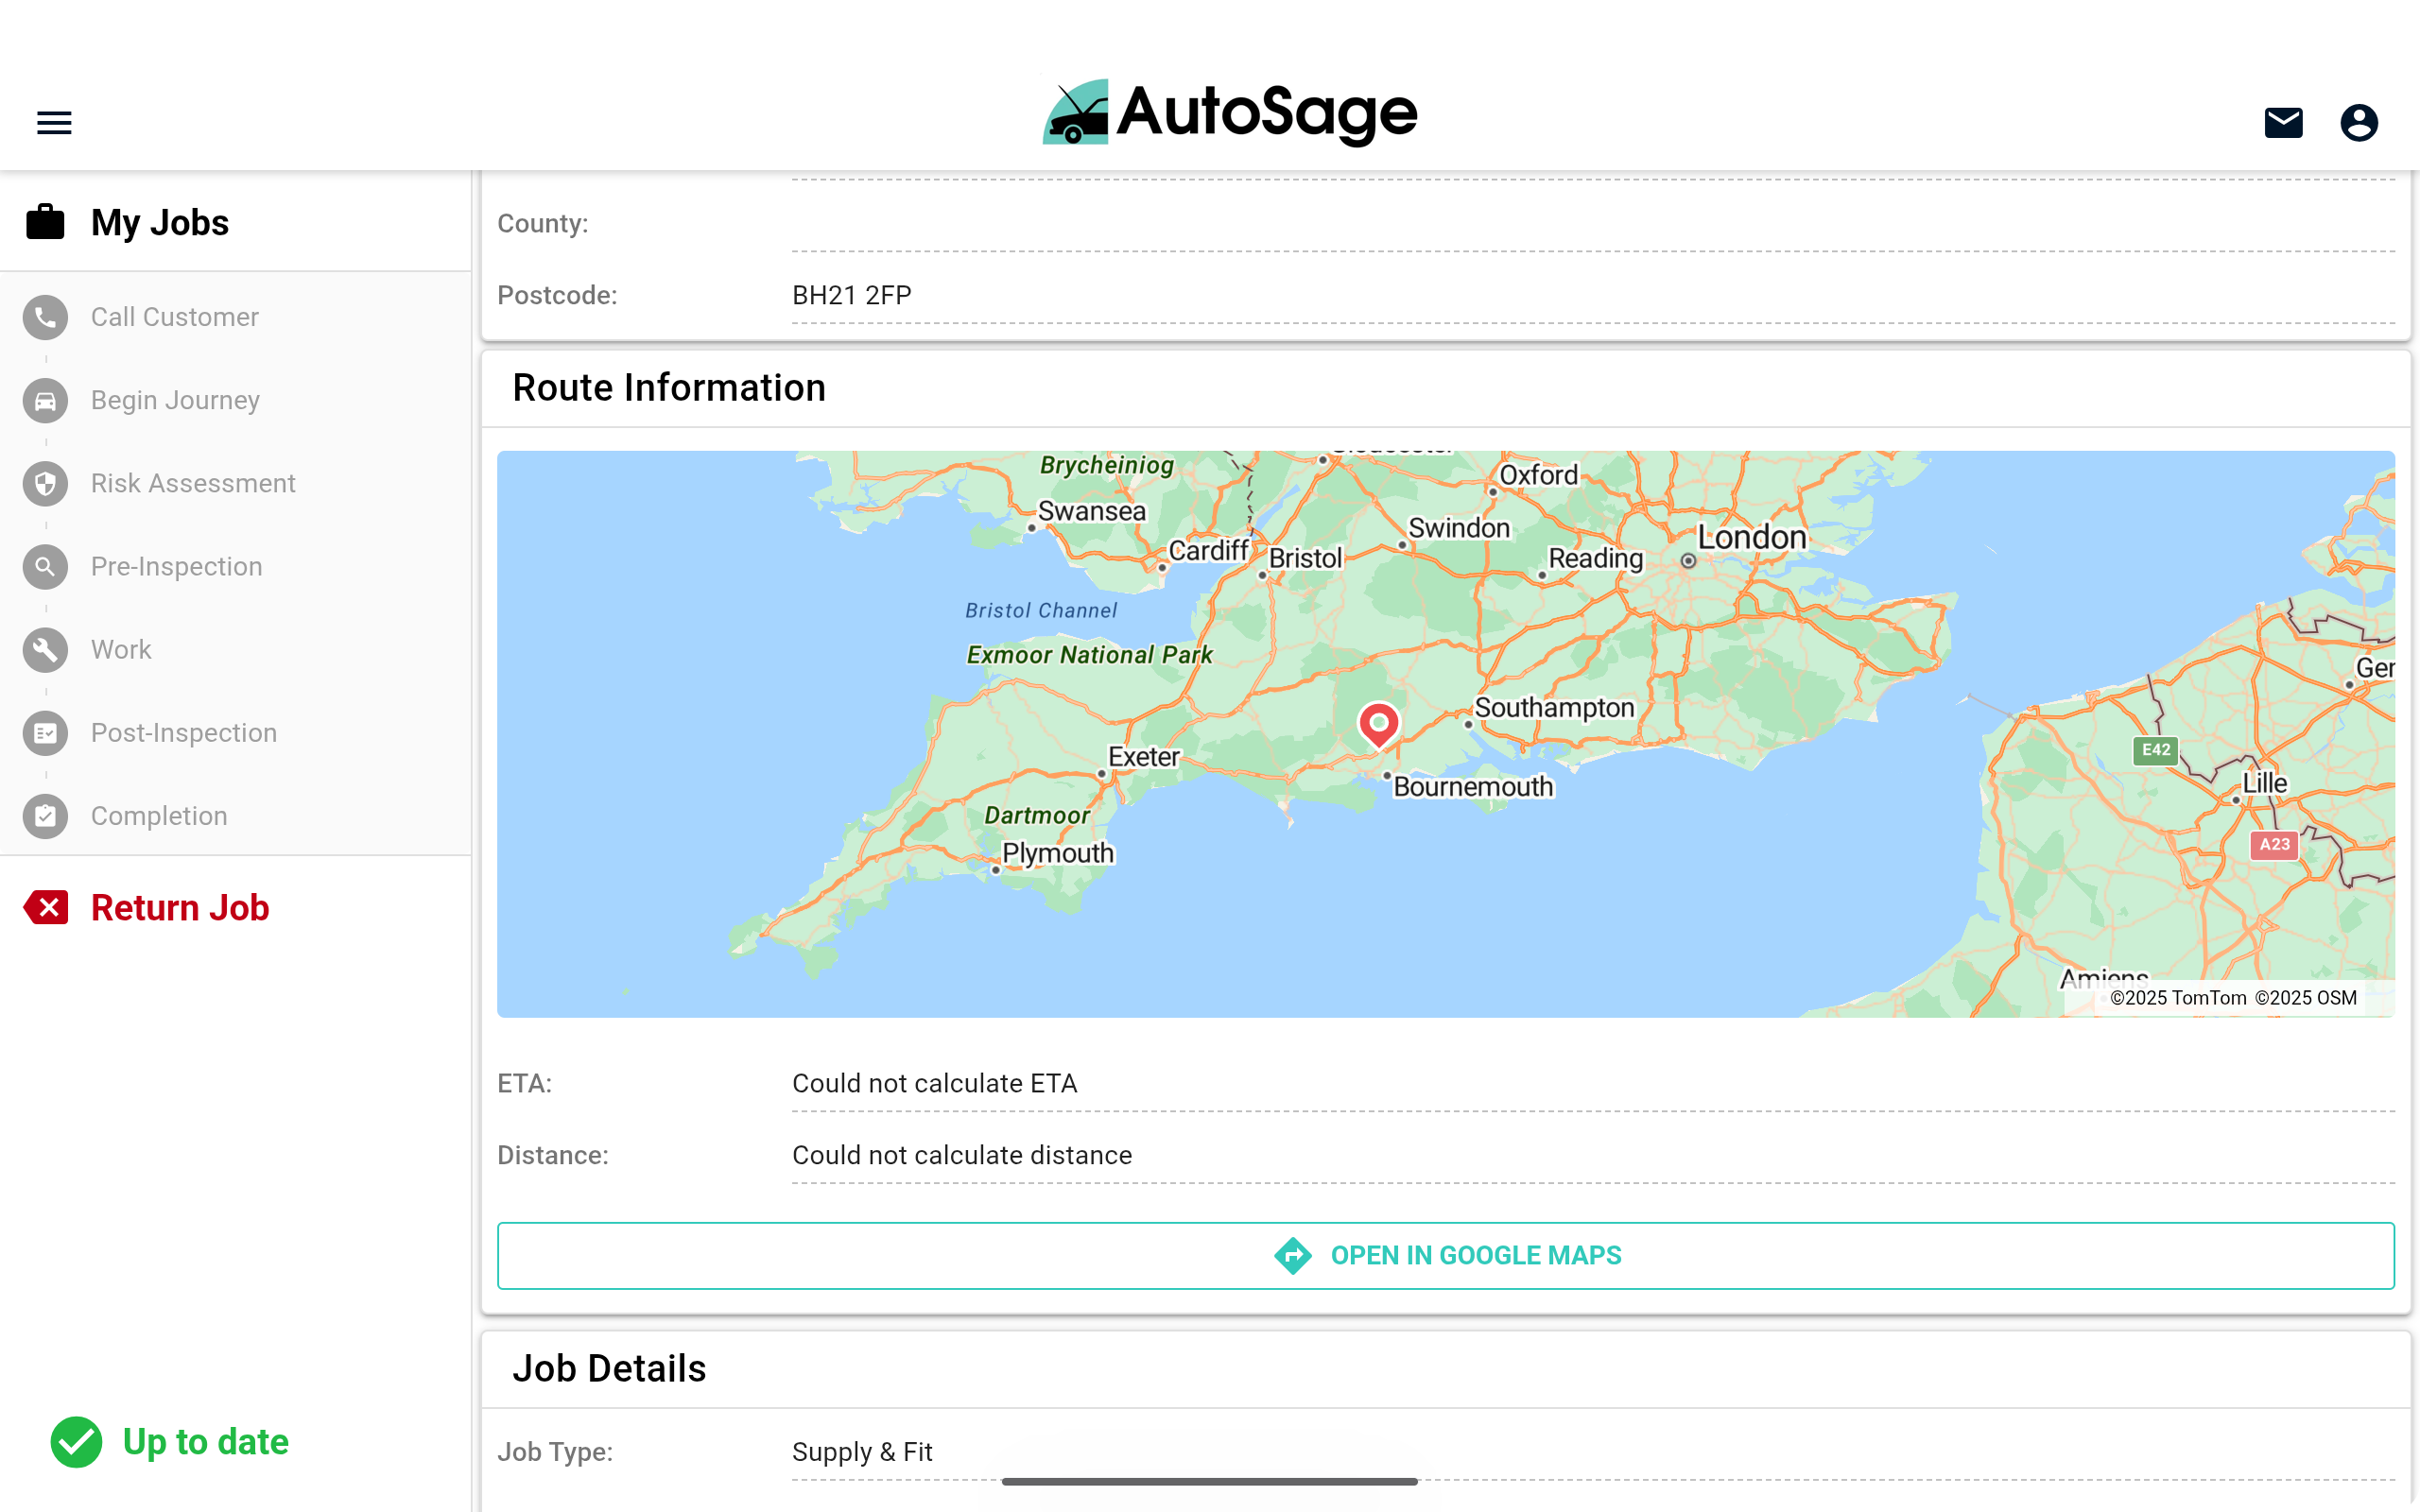Screen dimensions: 2420x1512
Task: Select the red Return Job icon
Action: pos(45,907)
